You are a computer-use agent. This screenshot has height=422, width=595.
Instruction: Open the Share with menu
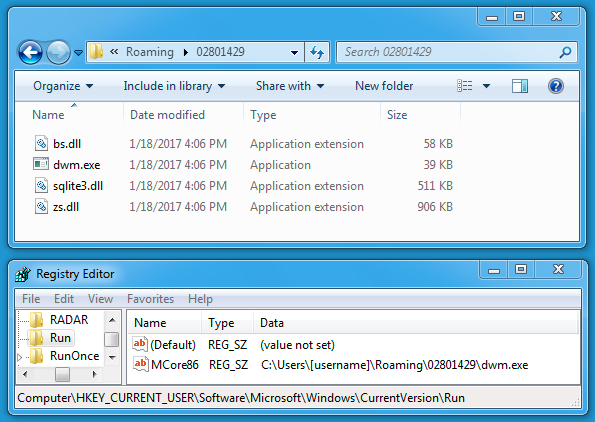coord(290,86)
